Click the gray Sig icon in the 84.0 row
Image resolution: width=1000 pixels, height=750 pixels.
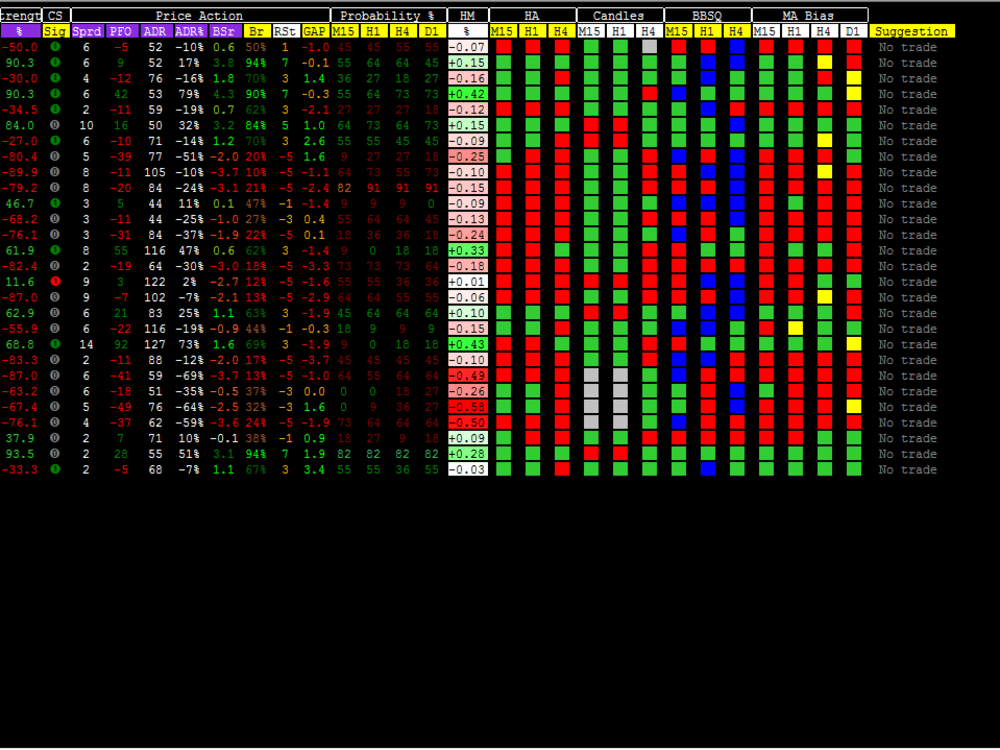[55, 125]
